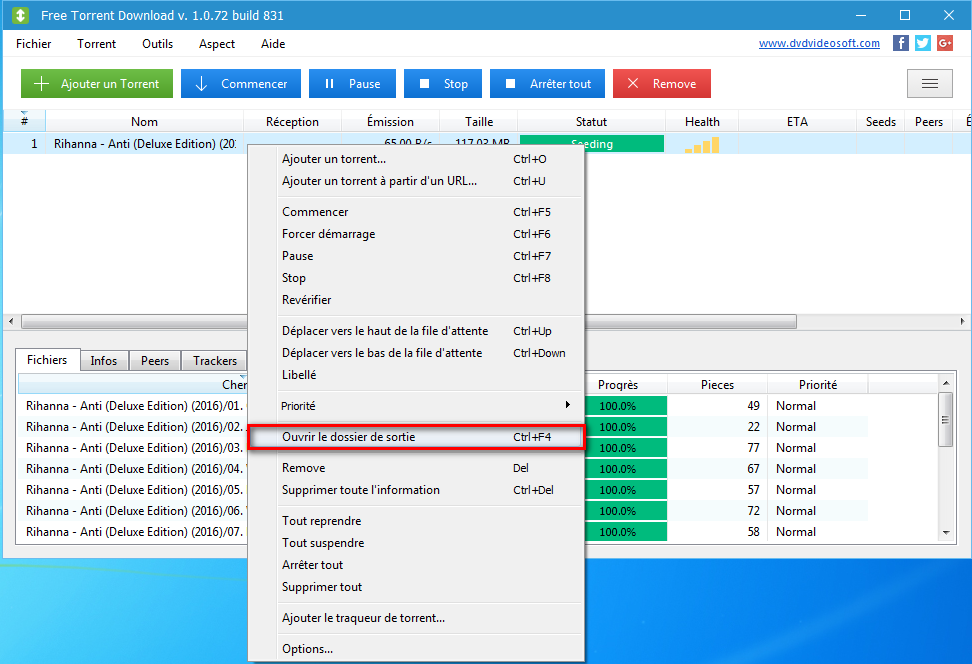The height and width of the screenshot is (664, 972).
Task: Click the torrent list horizontal scrollbar left arrow
Action: pyautogui.click(x=11, y=321)
